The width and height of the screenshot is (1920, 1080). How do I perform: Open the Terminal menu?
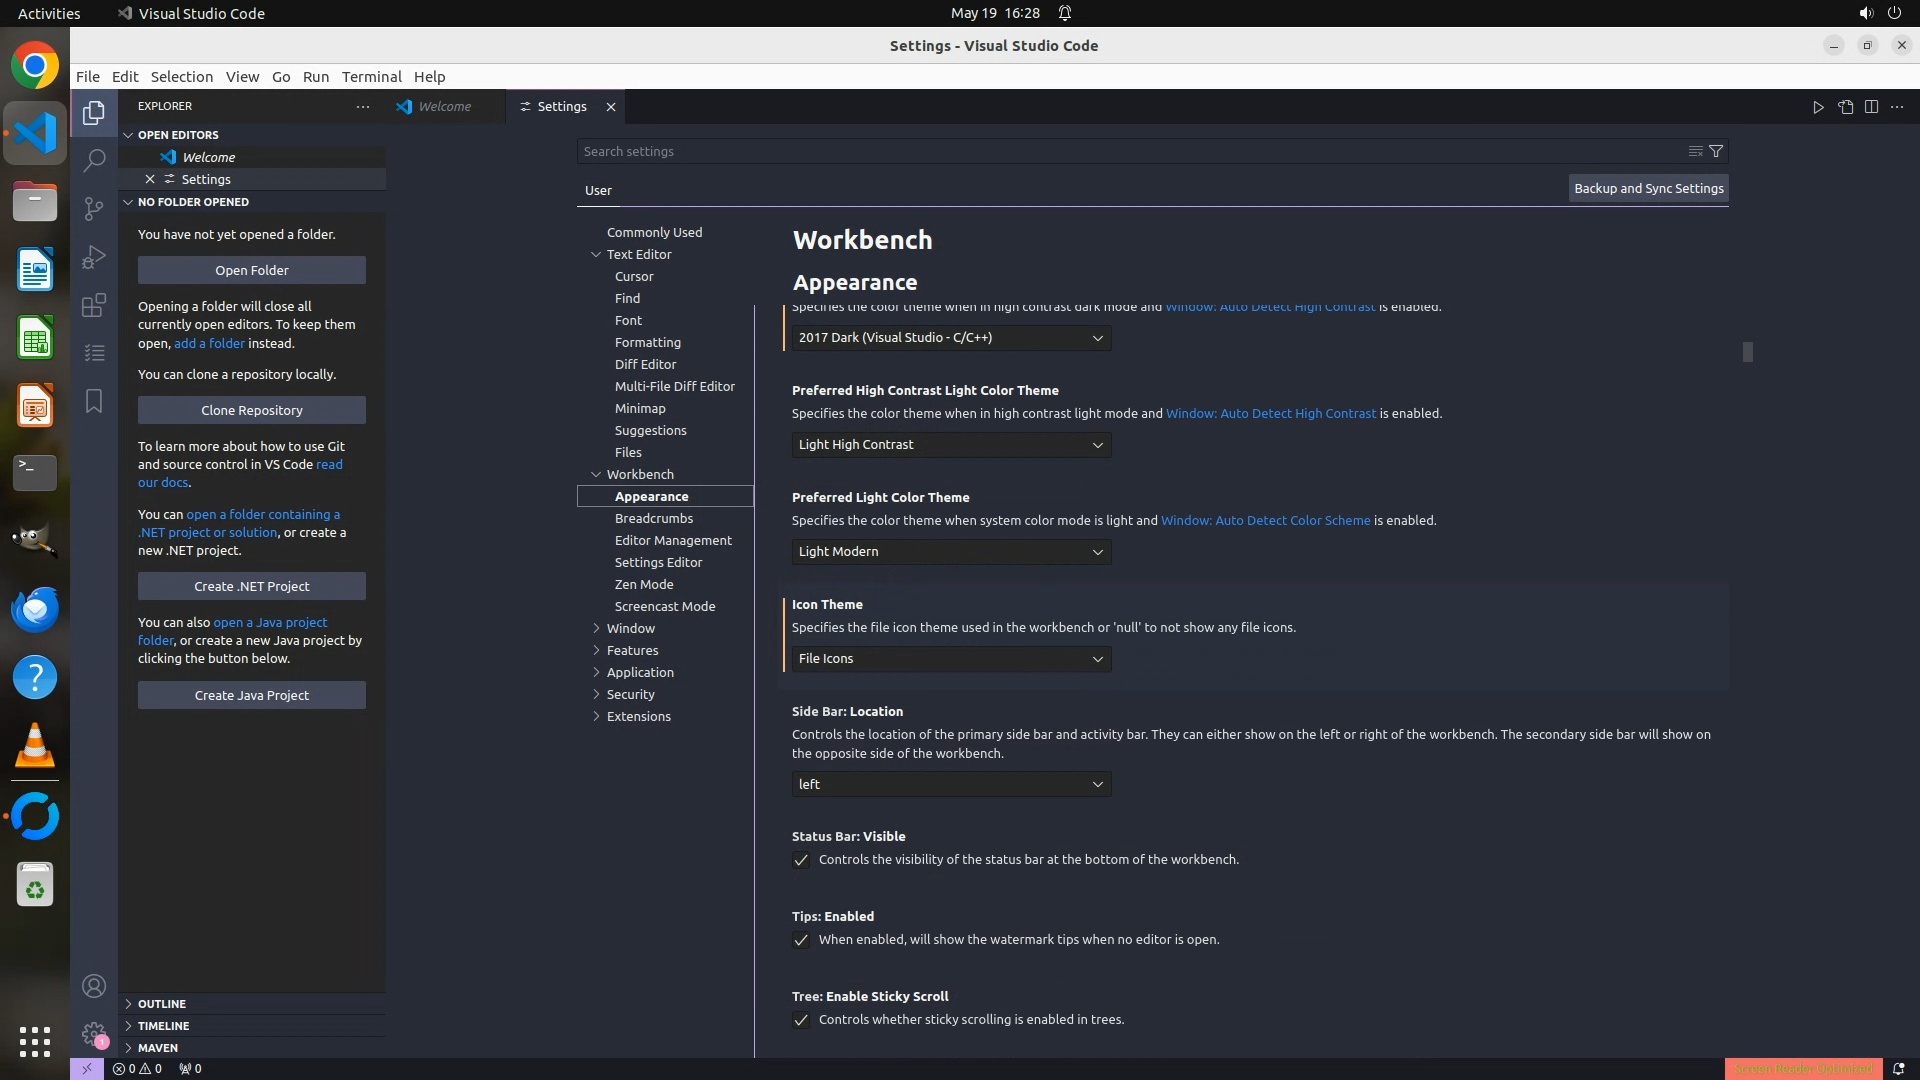(371, 77)
